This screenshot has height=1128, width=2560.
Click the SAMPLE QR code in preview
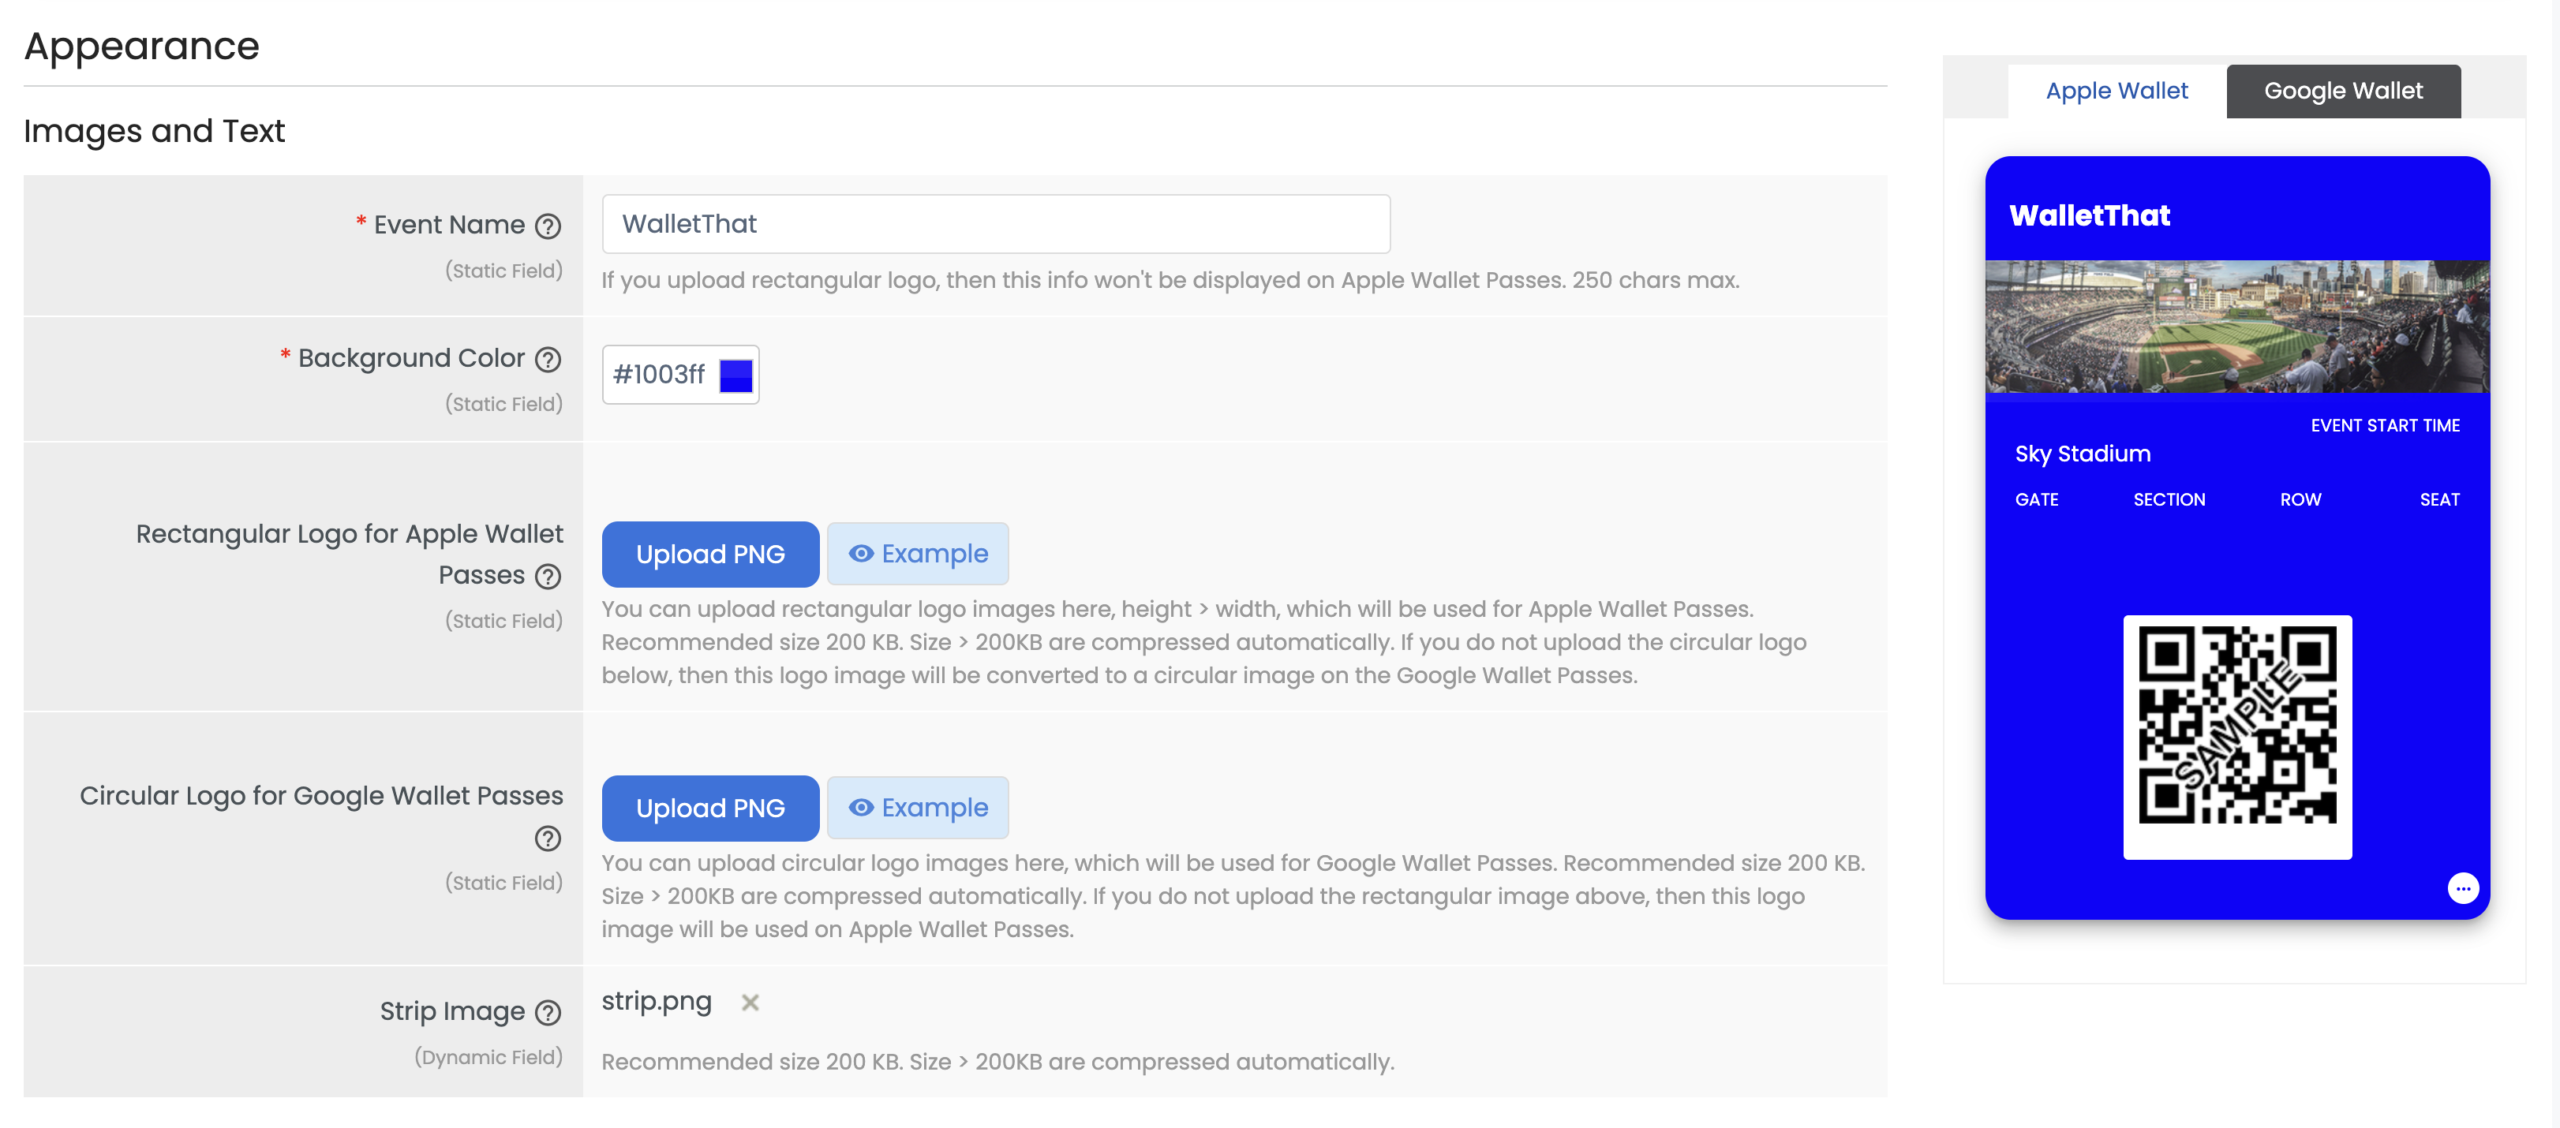click(x=2237, y=737)
